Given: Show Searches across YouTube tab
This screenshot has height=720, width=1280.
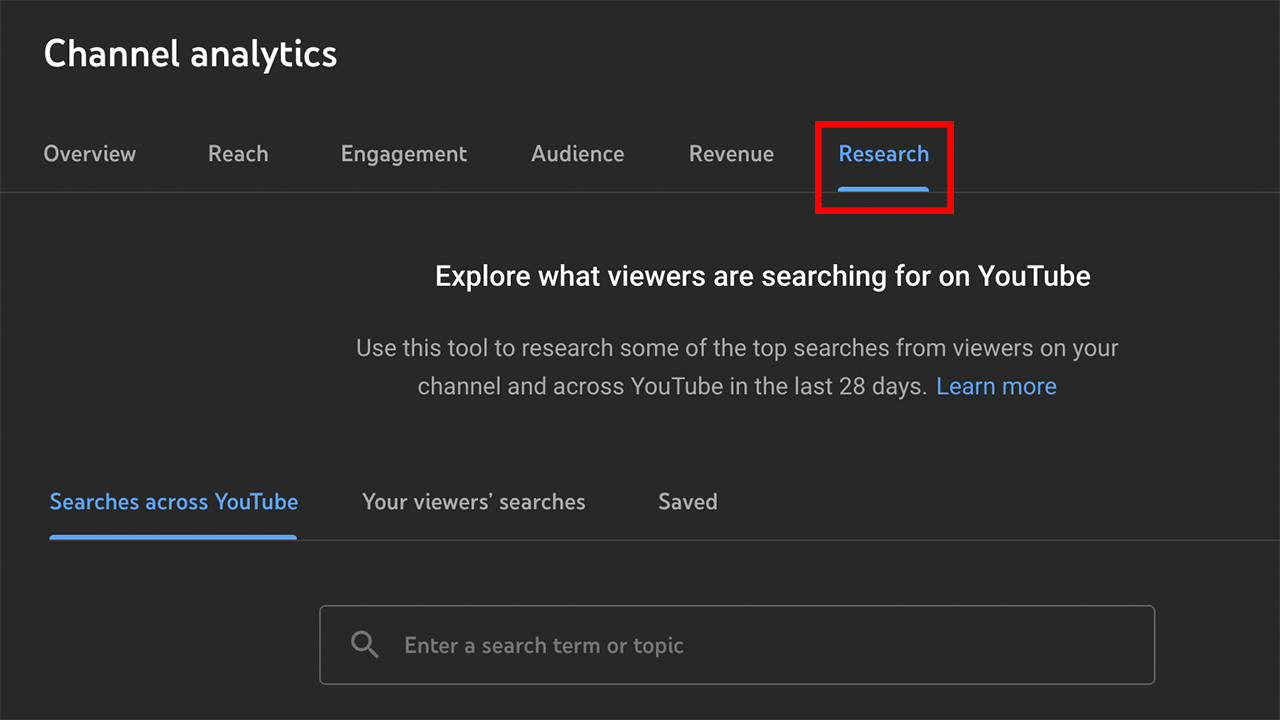Looking at the screenshot, I should (x=174, y=502).
